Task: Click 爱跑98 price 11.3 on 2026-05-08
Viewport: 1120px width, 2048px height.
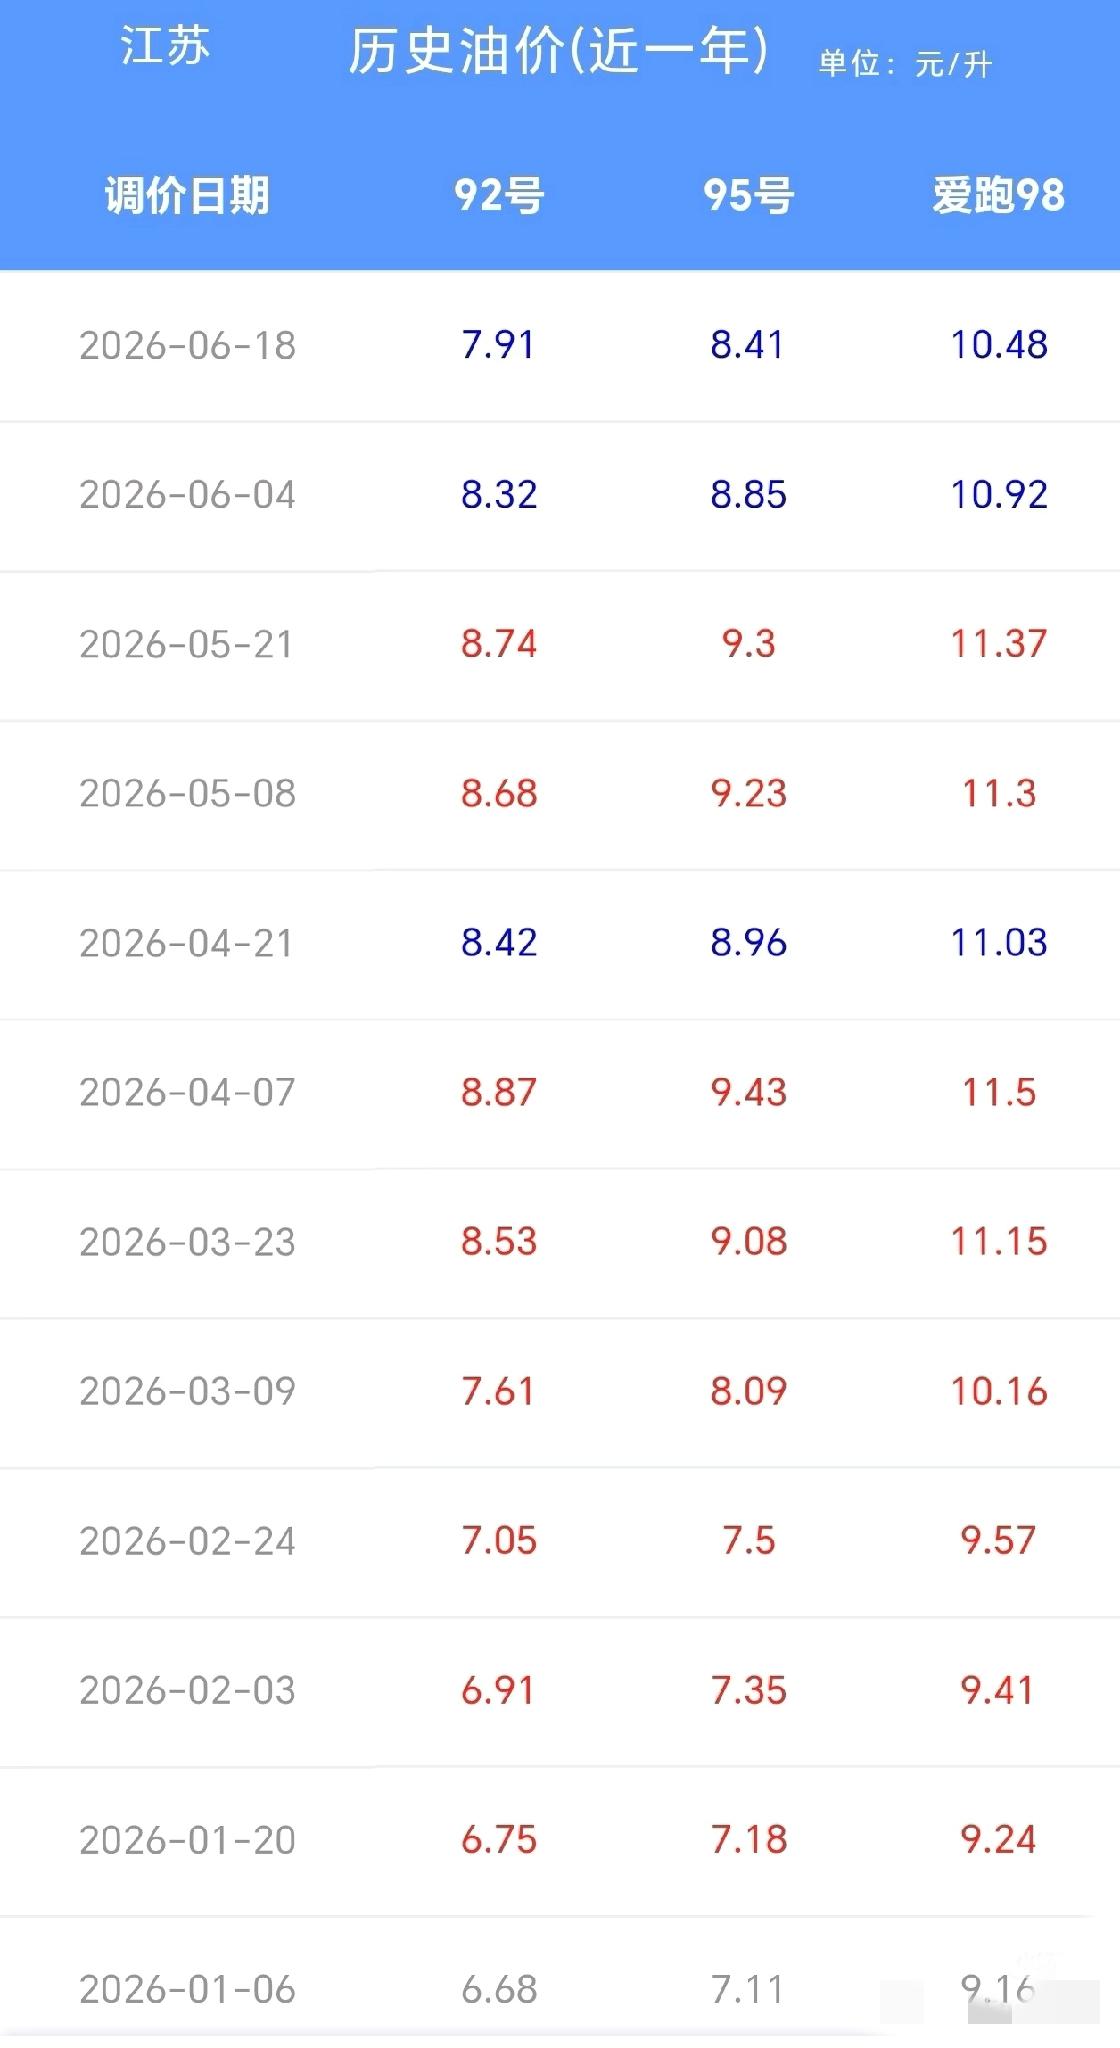Action: click(998, 794)
